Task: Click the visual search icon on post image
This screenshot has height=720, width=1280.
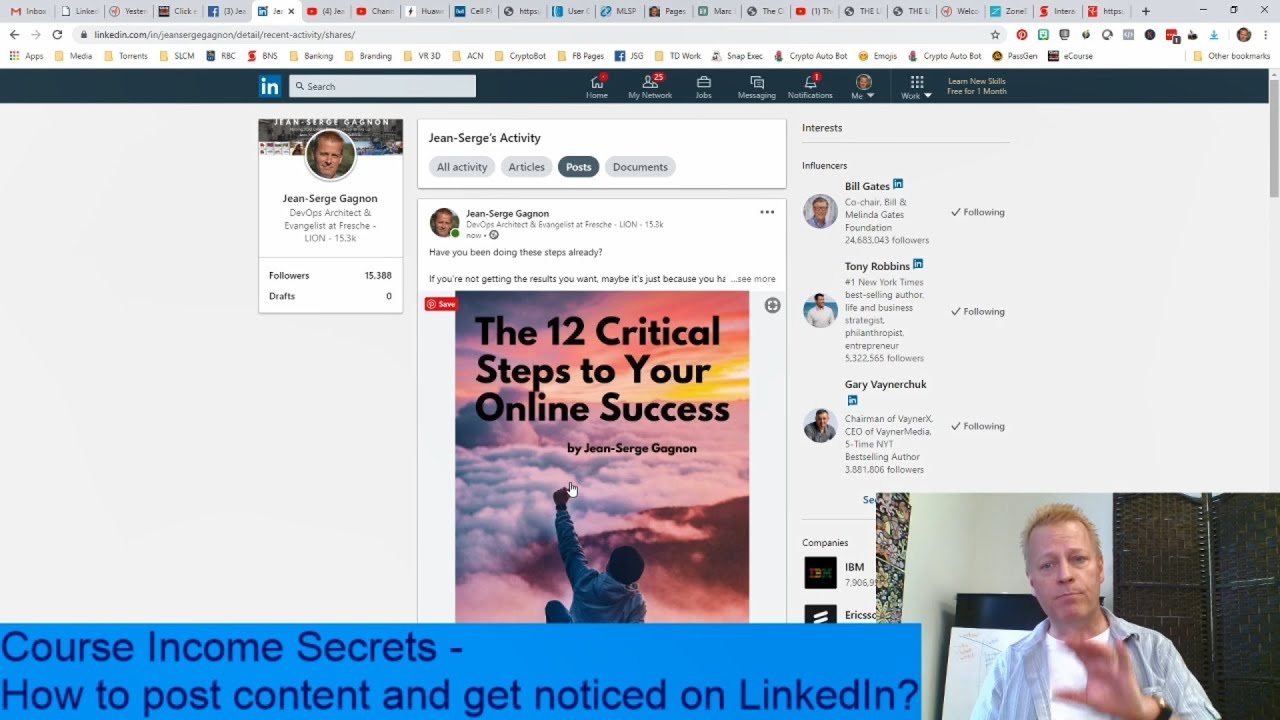Action: [x=772, y=306]
